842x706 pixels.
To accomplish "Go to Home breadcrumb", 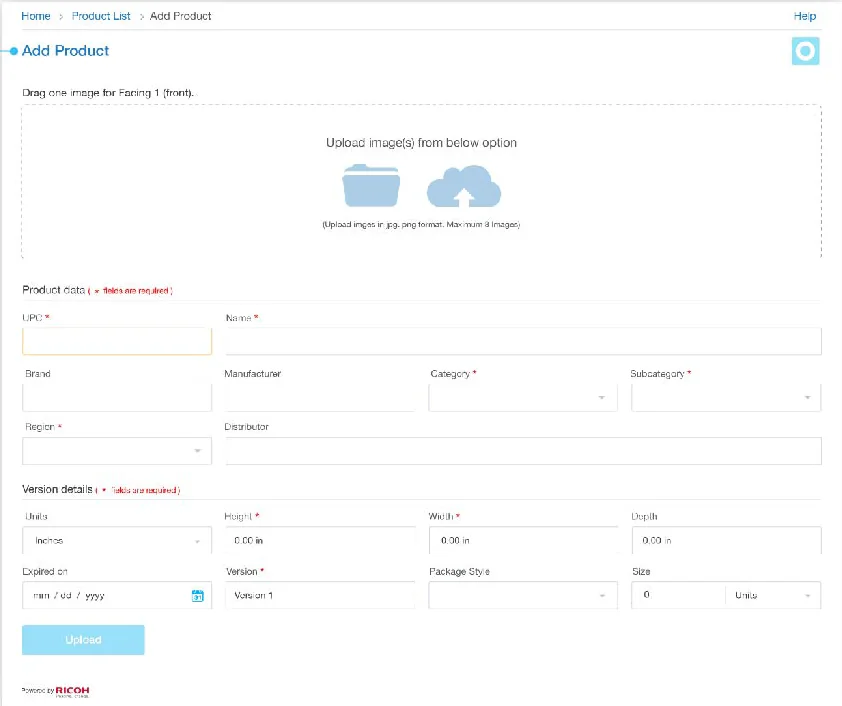I will [x=35, y=16].
